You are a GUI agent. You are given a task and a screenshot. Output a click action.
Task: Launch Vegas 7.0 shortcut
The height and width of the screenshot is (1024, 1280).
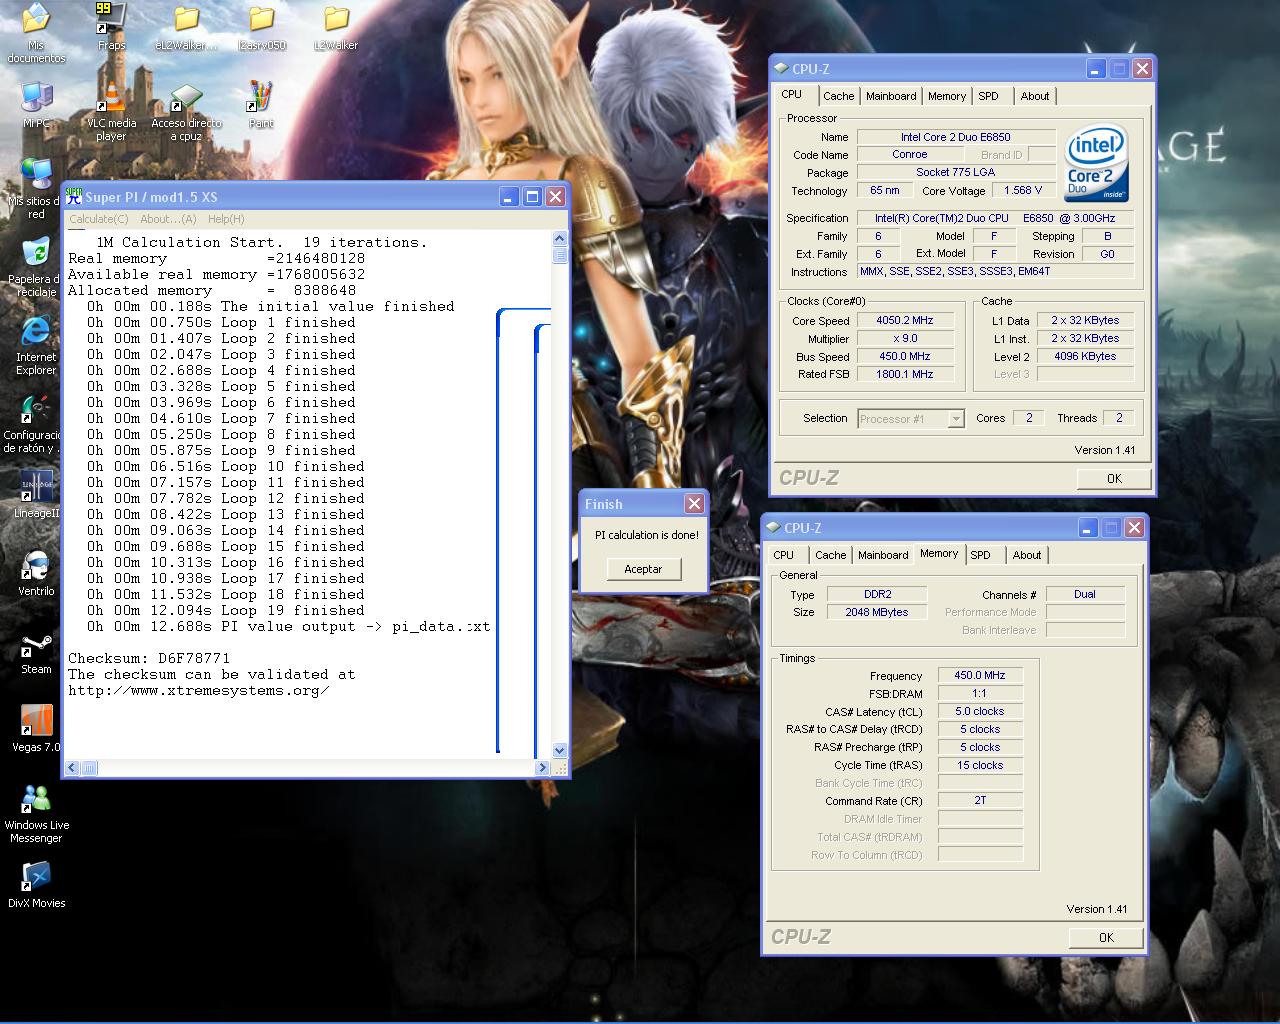pyautogui.click(x=36, y=722)
